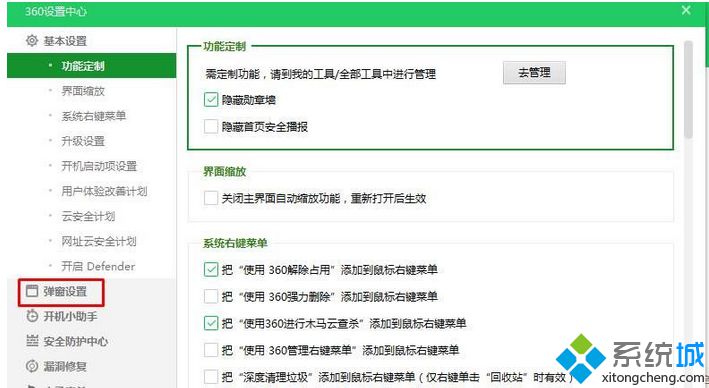Open 漏洞修复 section label

click(65, 366)
